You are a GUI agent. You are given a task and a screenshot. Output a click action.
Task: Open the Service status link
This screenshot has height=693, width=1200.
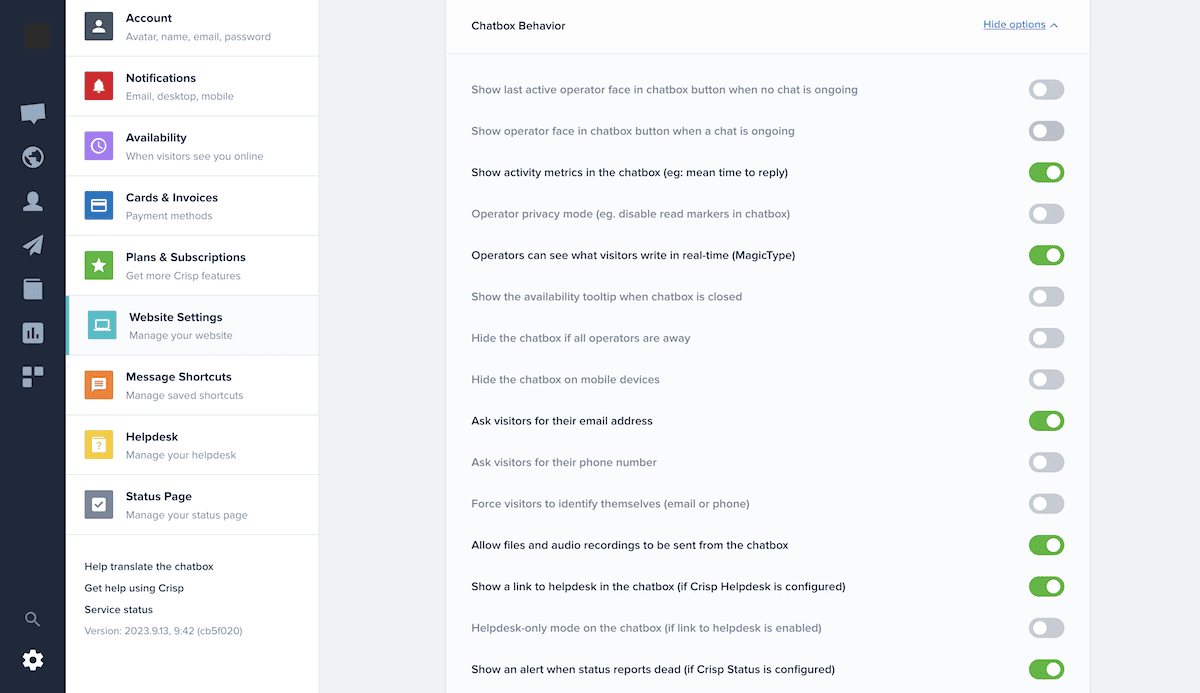[119, 610]
